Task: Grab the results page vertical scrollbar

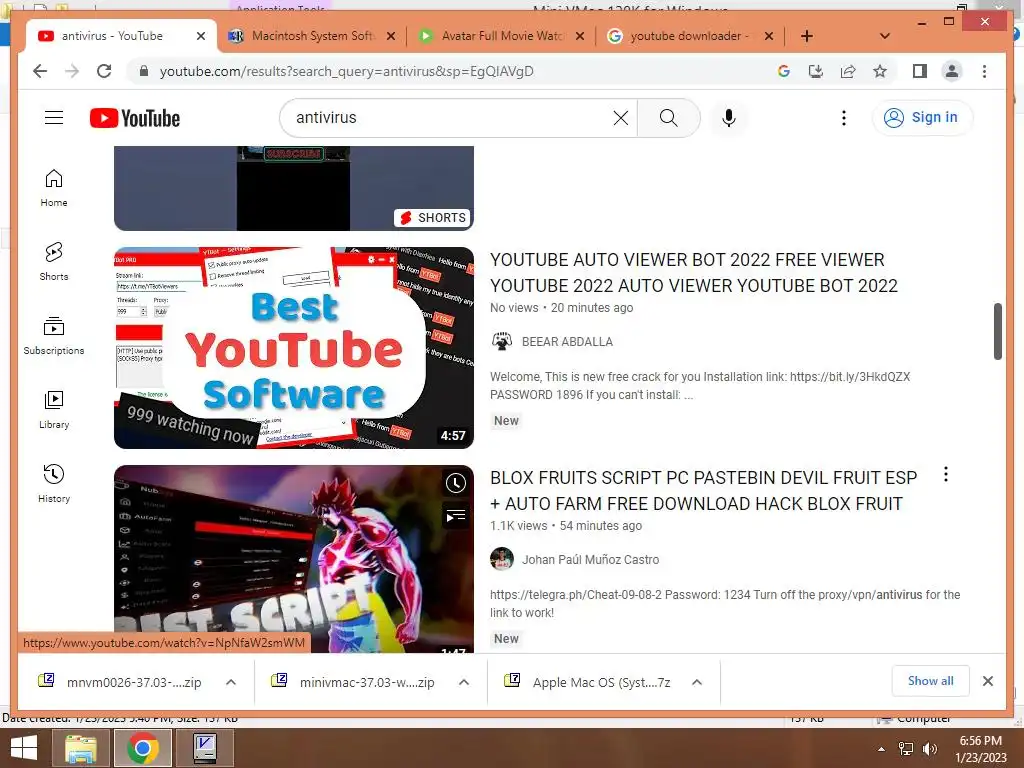Action: pos(997,331)
